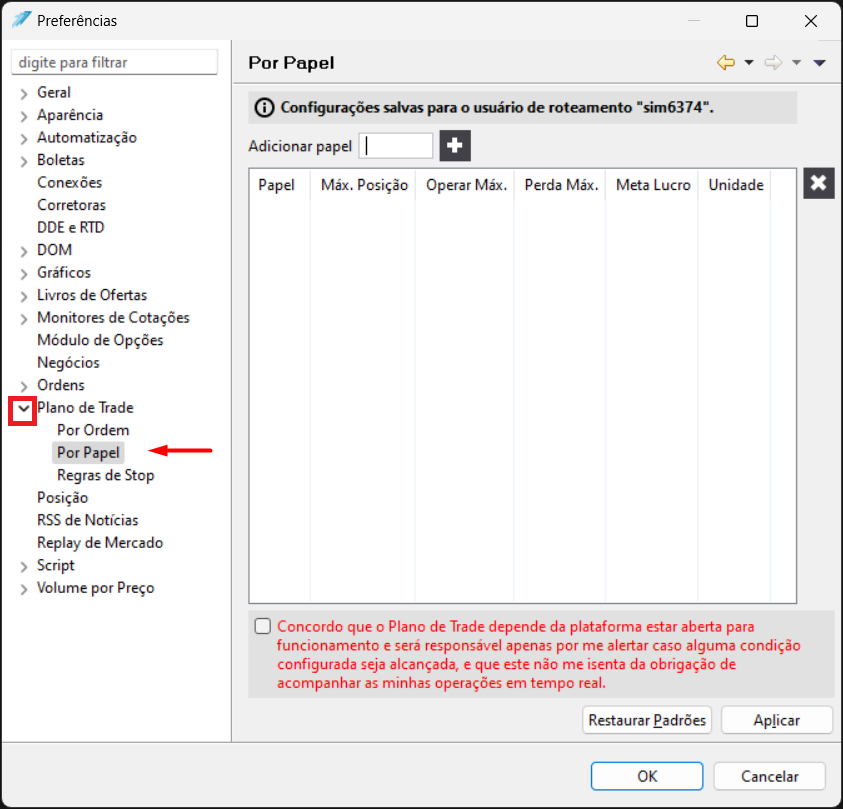This screenshot has height=809, width=843.
Task: Select Módulo de Opções item
Action: [x=100, y=340]
